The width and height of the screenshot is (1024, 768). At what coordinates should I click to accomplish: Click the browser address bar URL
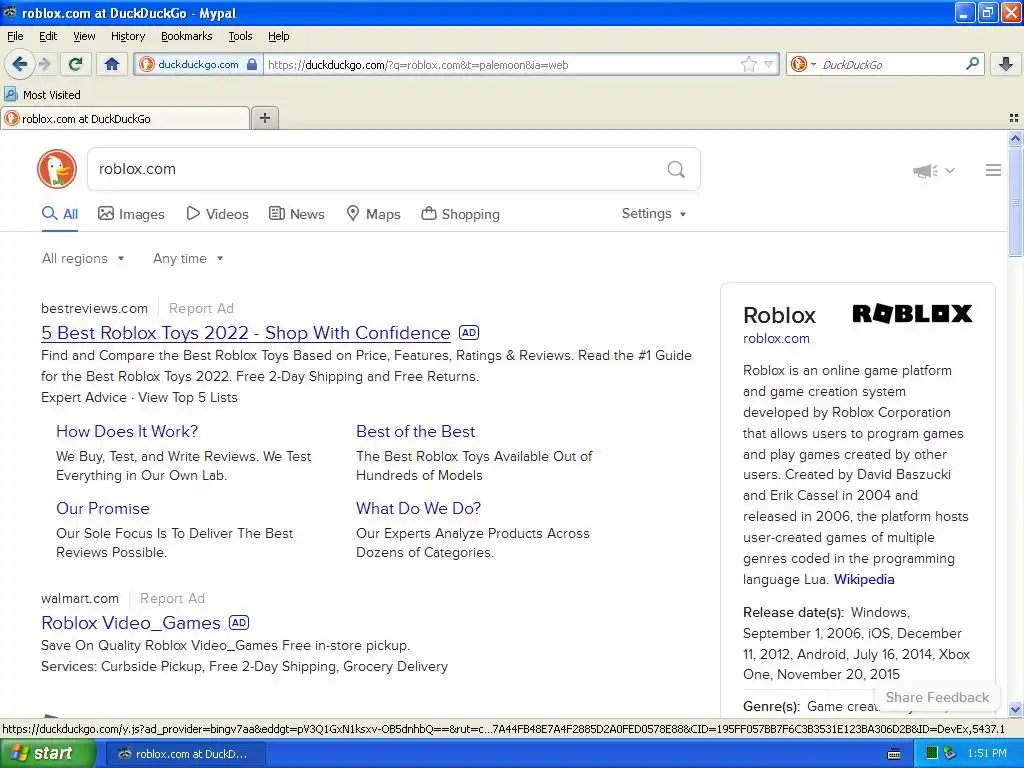500,65
